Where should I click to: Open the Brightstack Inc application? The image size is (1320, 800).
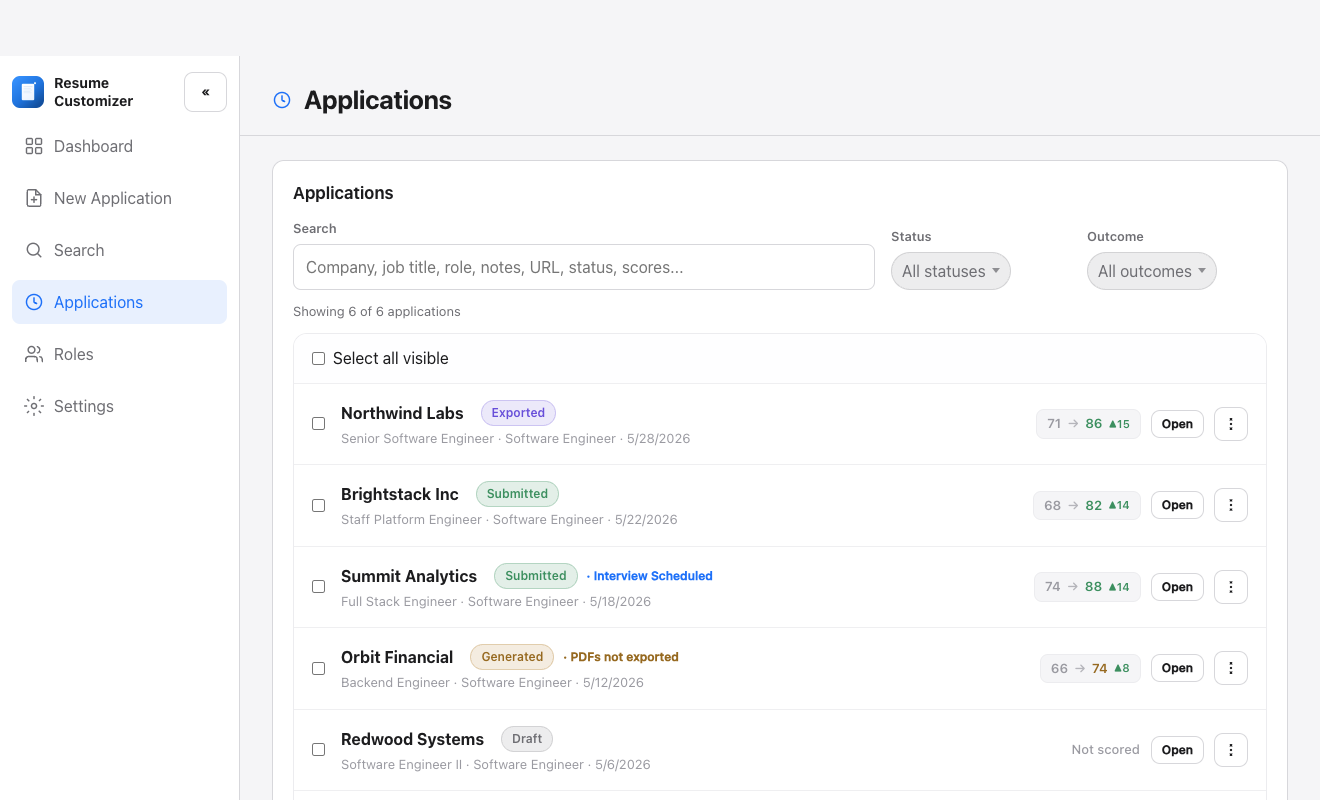pyautogui.click(x=1177, y=505)
